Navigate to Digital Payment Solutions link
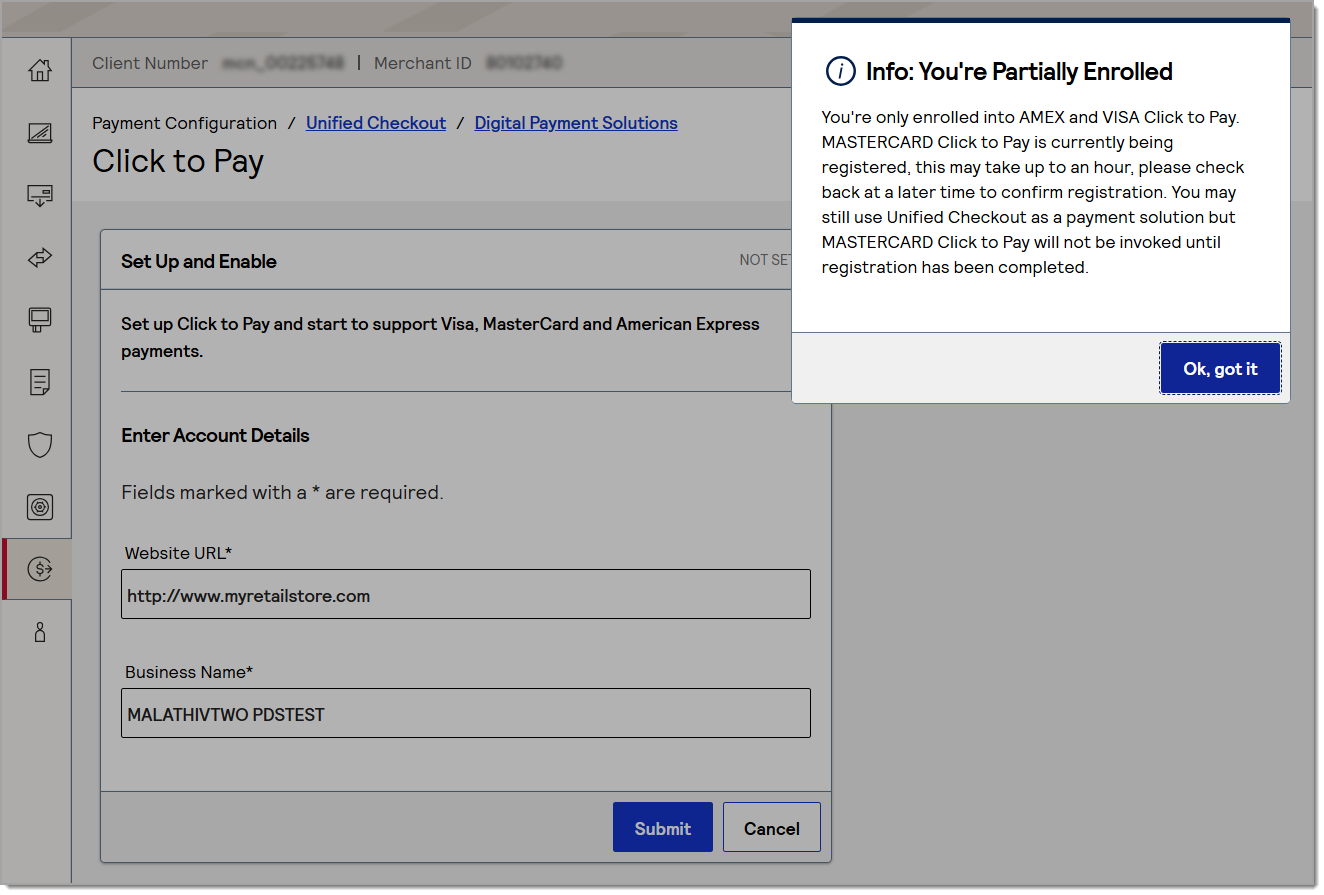Viewport: 1324px width, 895px height. coord(575,123)
